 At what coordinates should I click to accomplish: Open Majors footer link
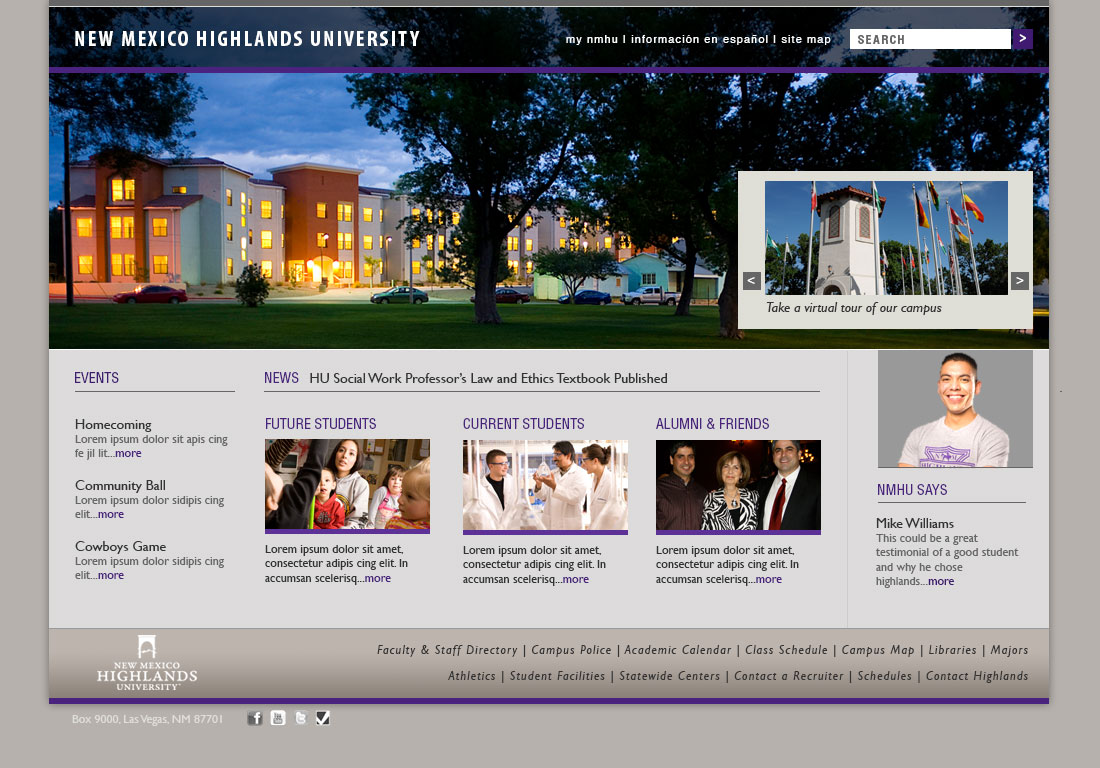click(x=1009, y=650)
